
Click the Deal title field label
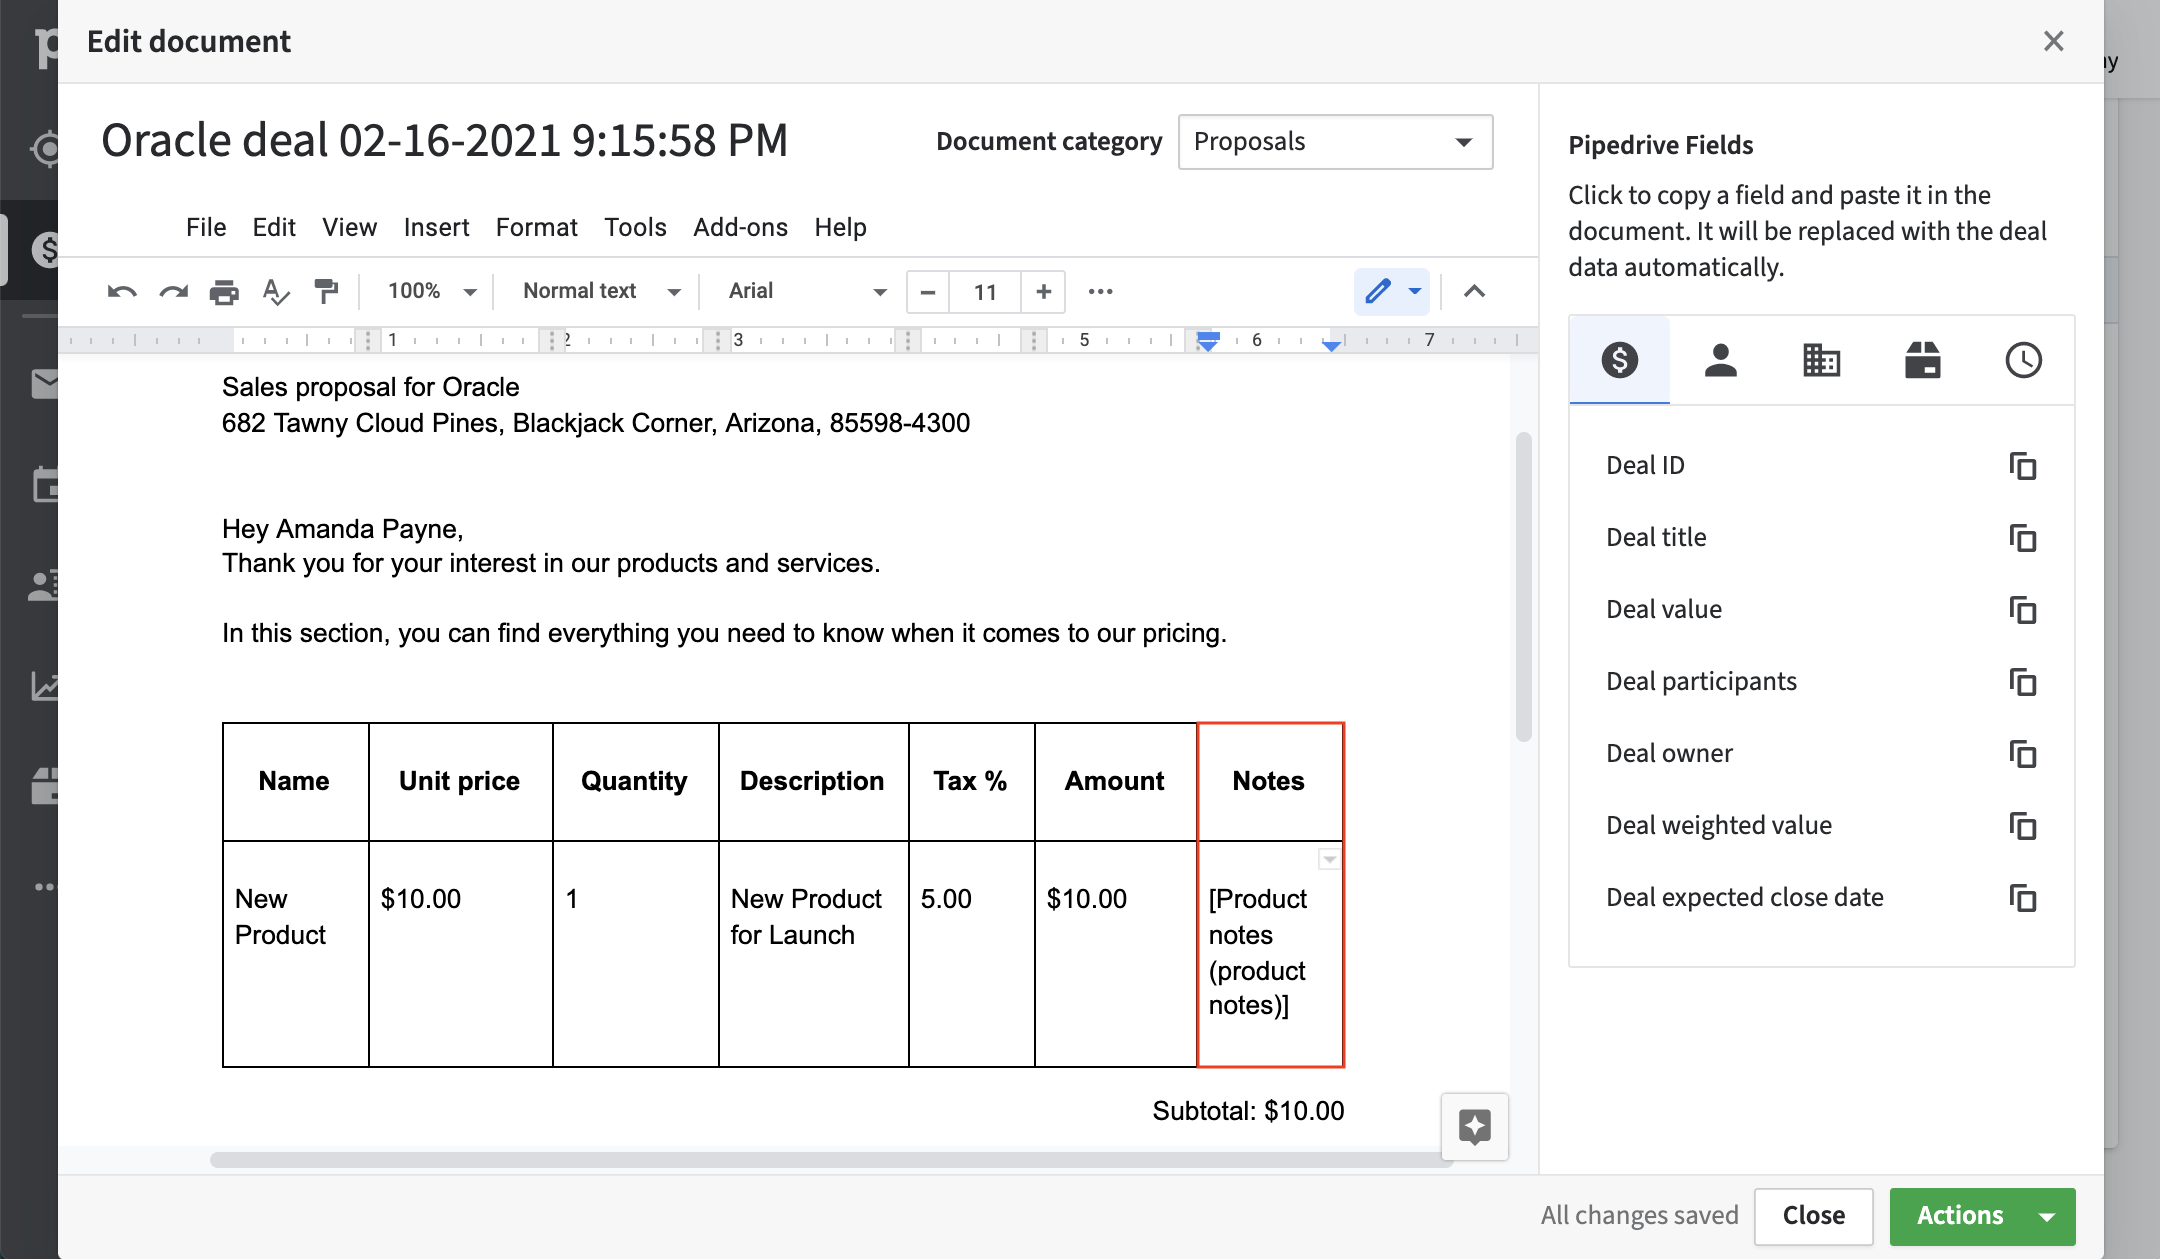(x=1656, y=538)
